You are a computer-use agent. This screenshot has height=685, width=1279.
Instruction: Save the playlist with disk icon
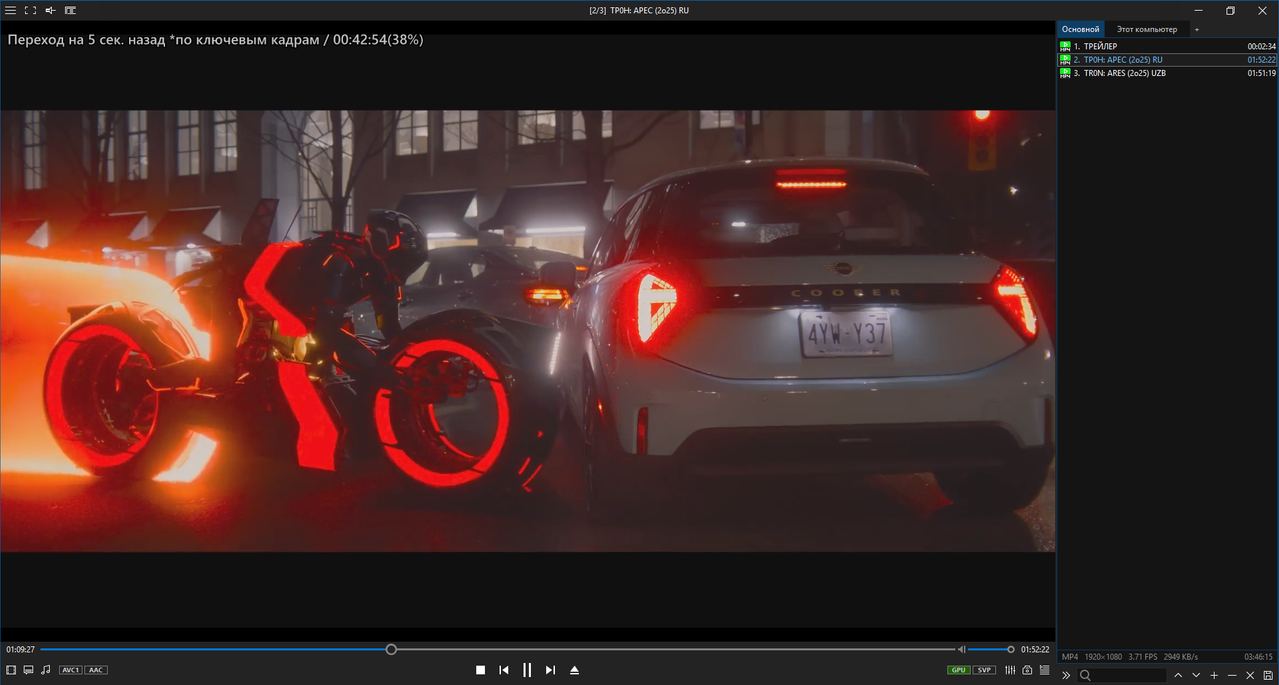[x=1268, y=676]
